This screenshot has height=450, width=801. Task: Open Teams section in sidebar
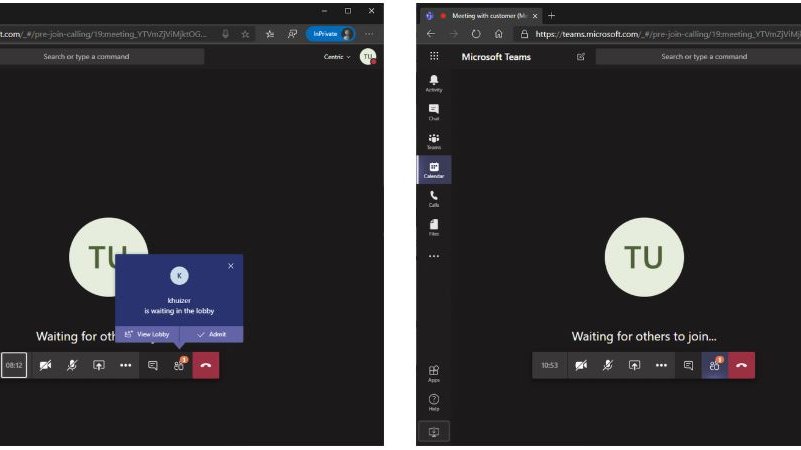click(x=434, y=141)
